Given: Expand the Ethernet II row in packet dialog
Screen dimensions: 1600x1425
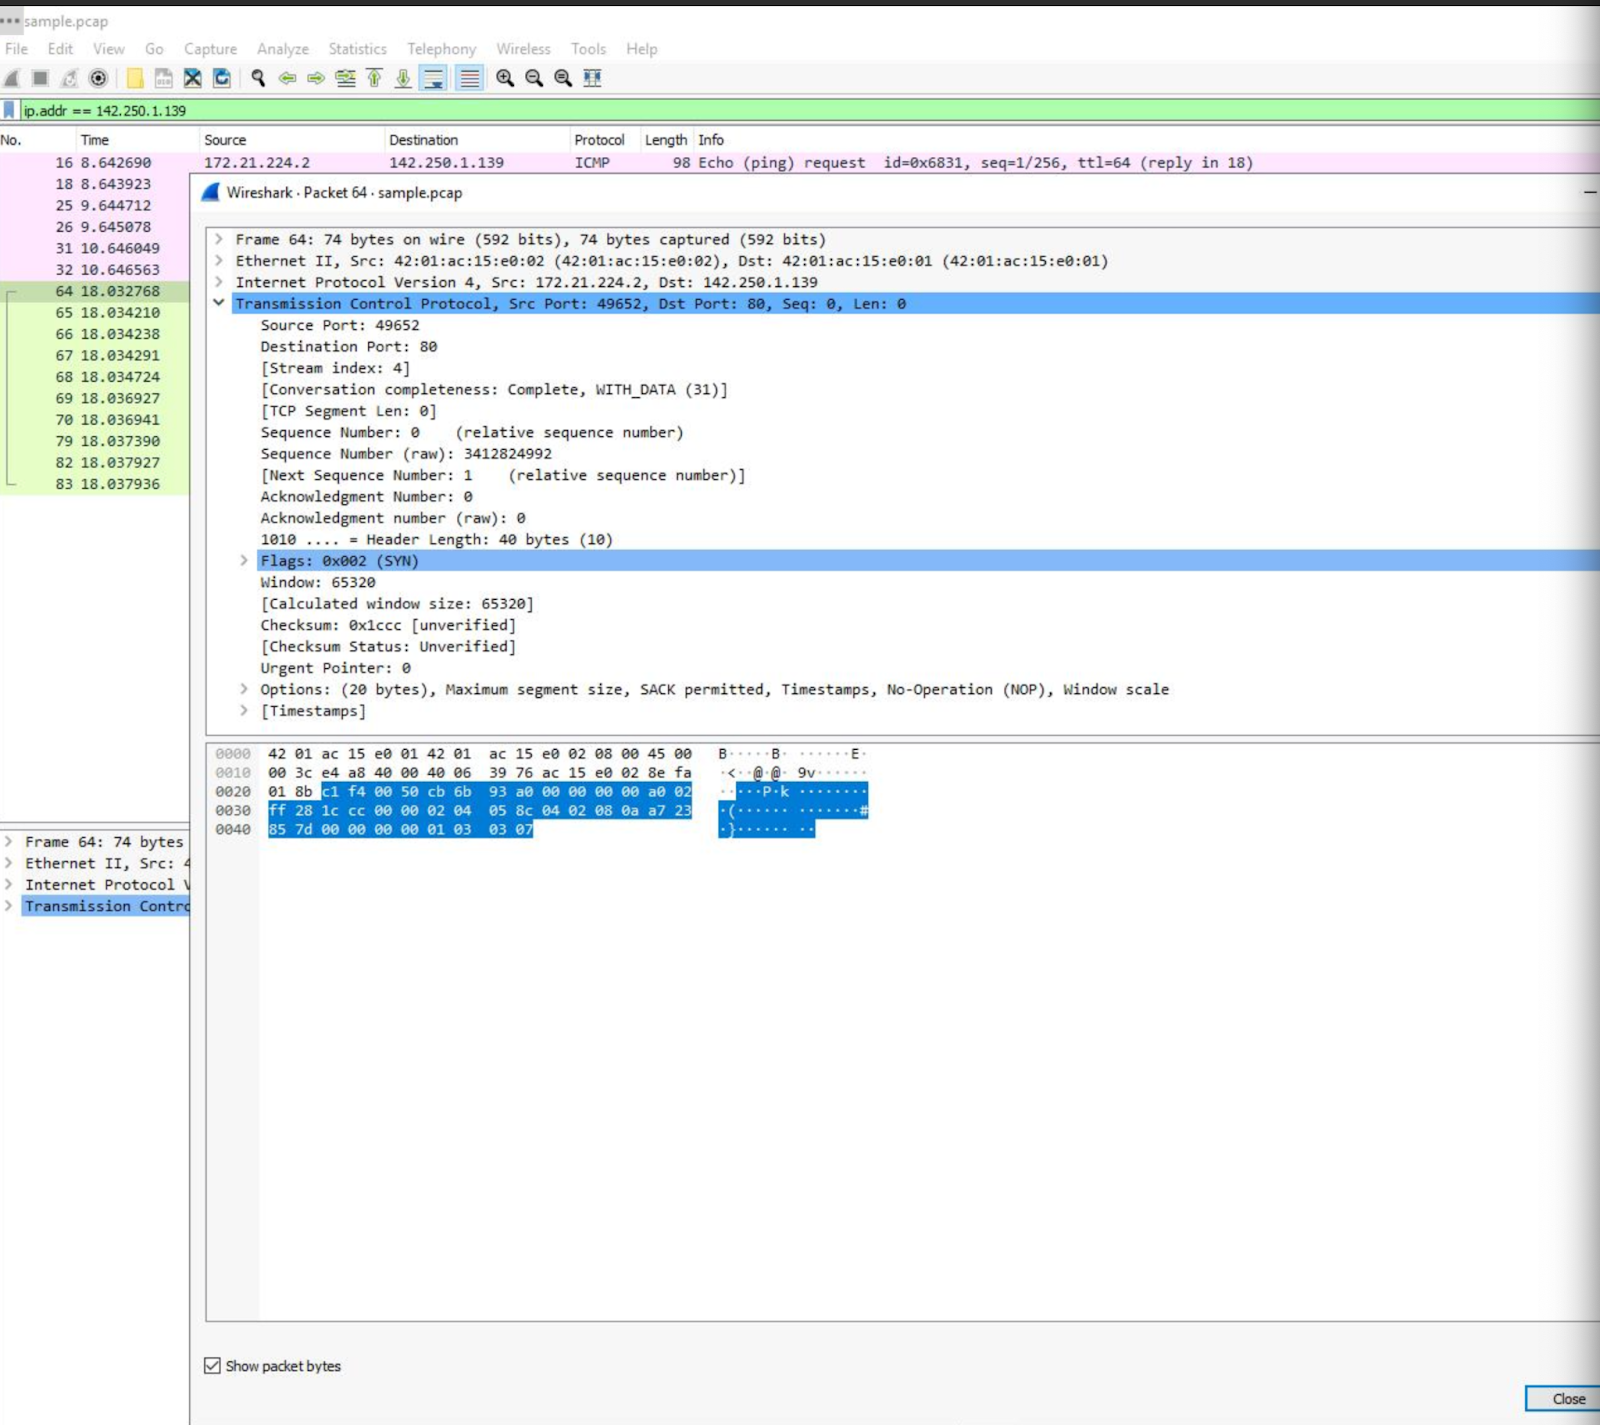Looking at the screenshot, I should [218, 261].
